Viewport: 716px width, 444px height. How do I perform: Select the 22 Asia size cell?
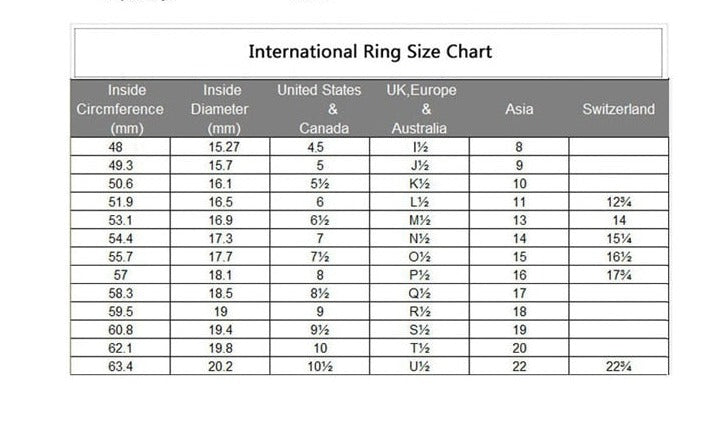coord(519,367)
